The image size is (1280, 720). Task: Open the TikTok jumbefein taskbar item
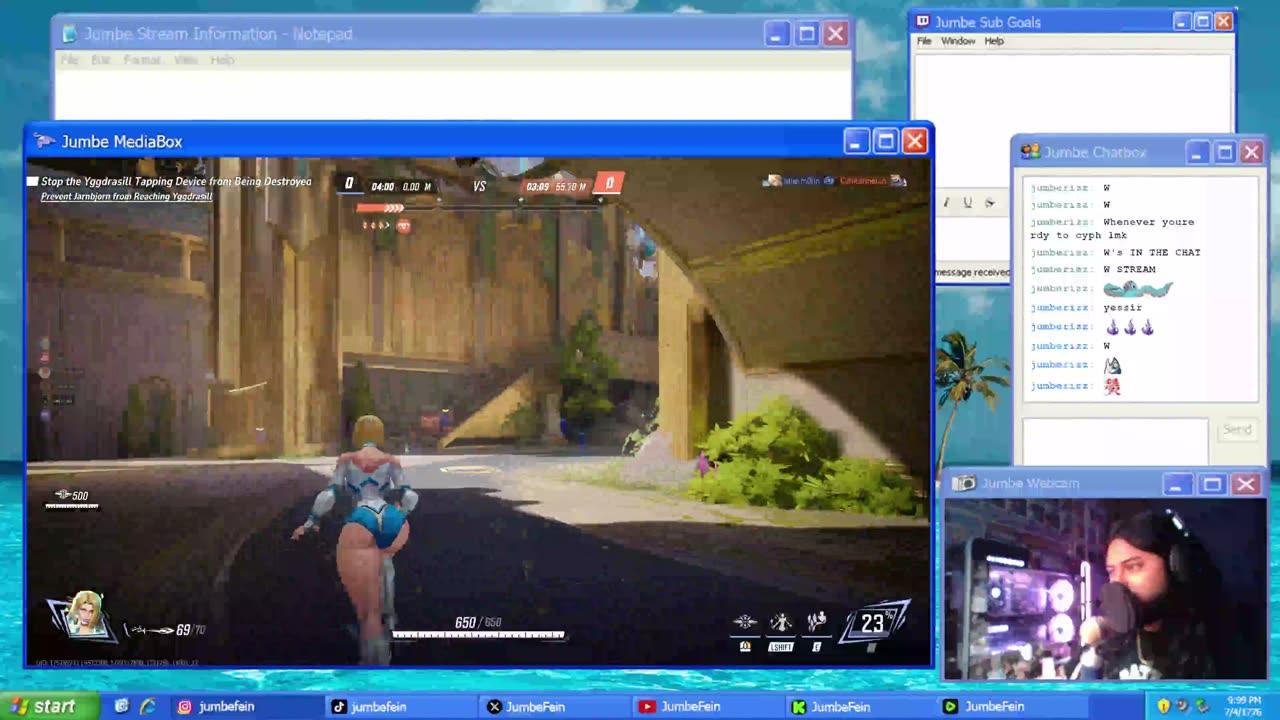(399, 706)
